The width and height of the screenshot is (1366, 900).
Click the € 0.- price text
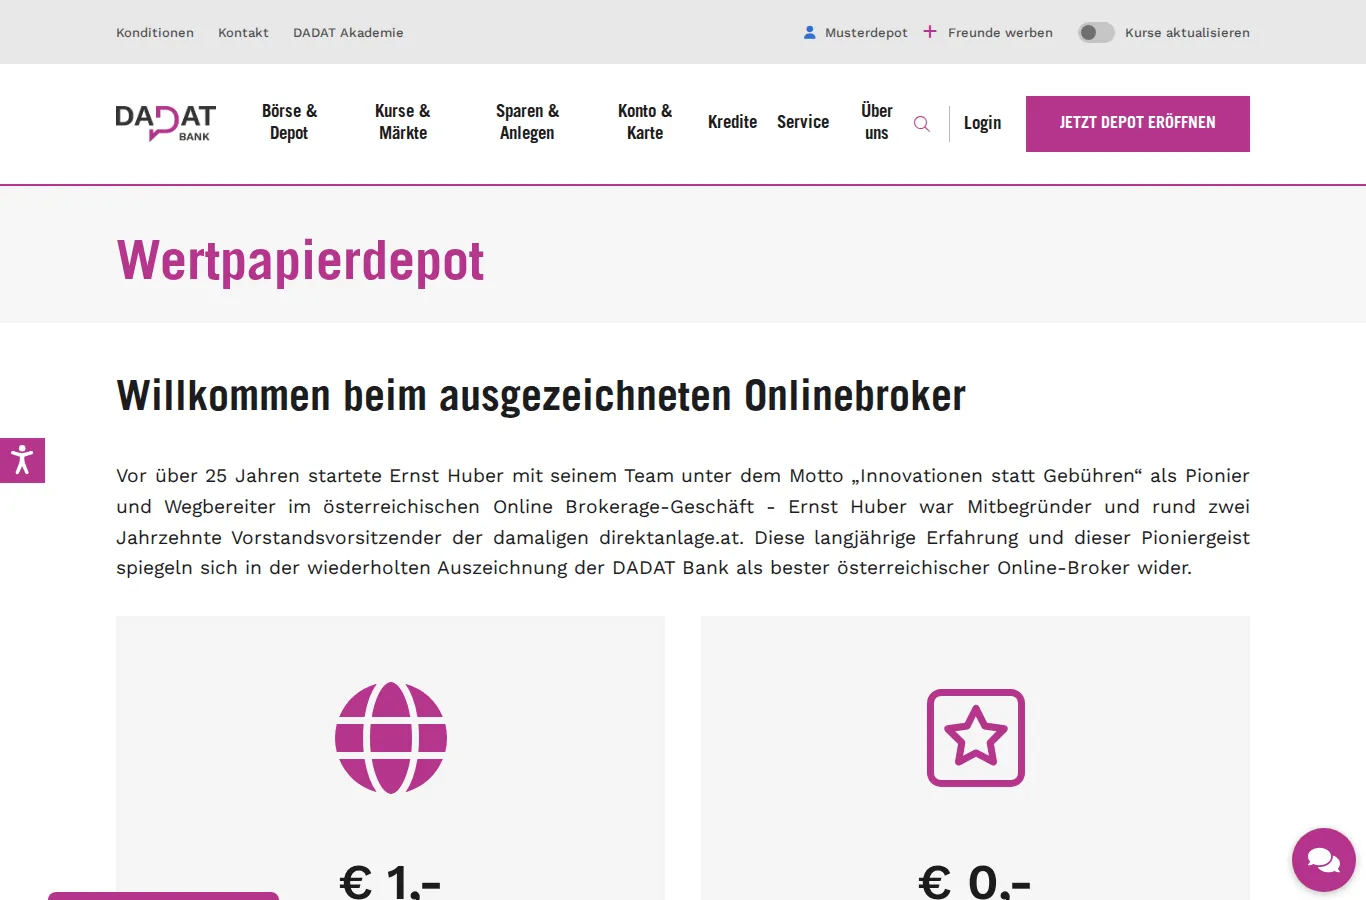point(975,881)
